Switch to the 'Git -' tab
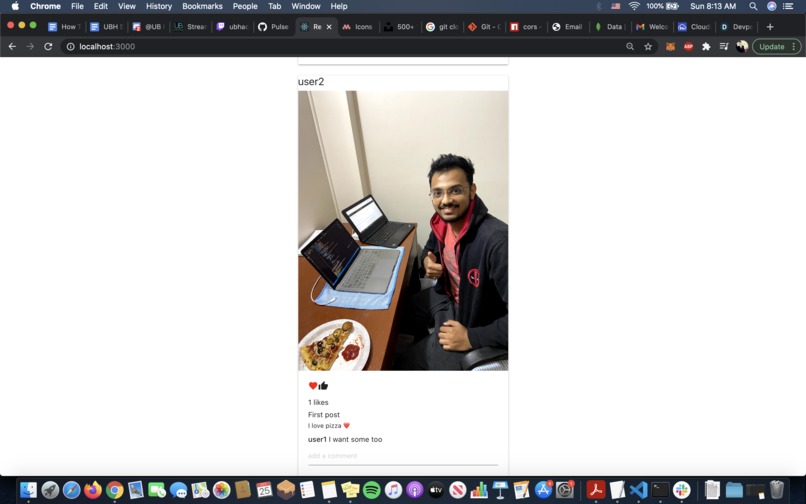Screen dimensions: 806x504 click(x=484, y=27)
